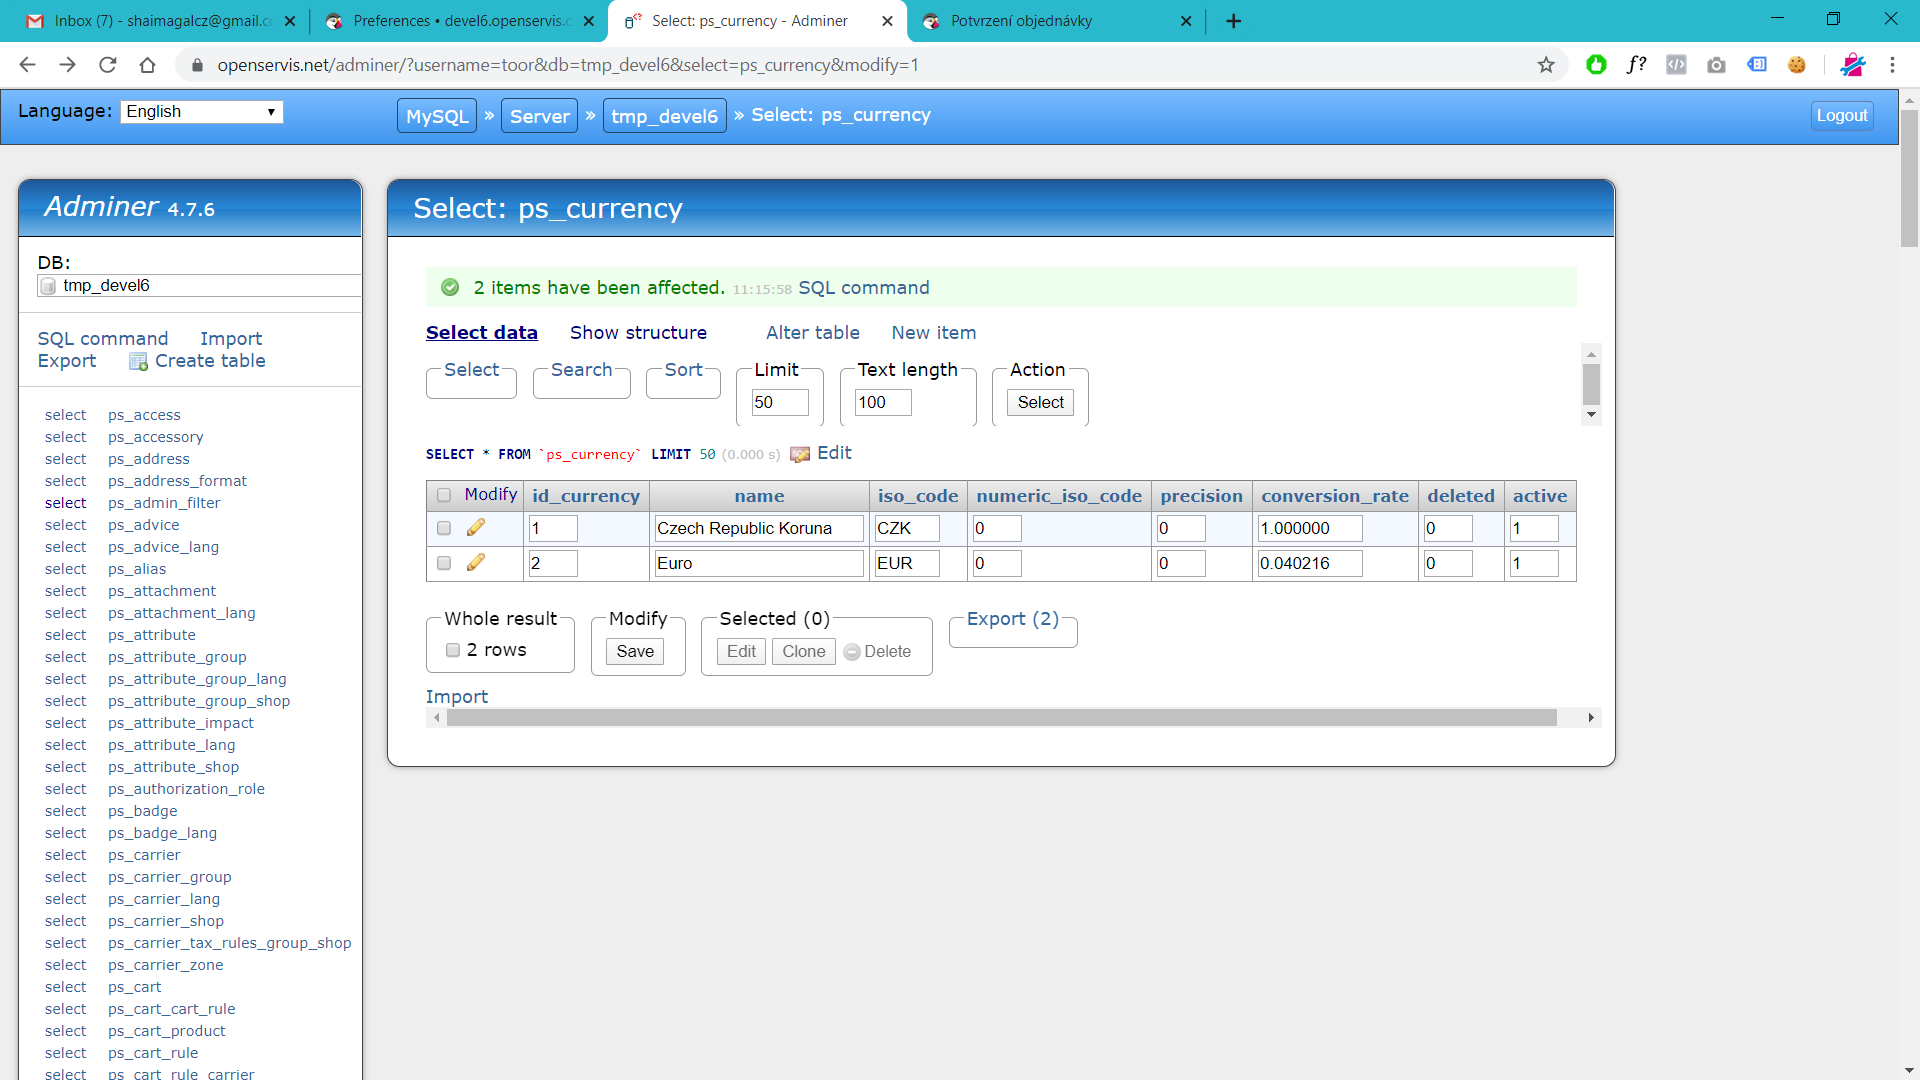This screenshot has height=1080, width=1920.
Task: Open the cookie extension icon in toolbar
Action: pos(1797,65)
